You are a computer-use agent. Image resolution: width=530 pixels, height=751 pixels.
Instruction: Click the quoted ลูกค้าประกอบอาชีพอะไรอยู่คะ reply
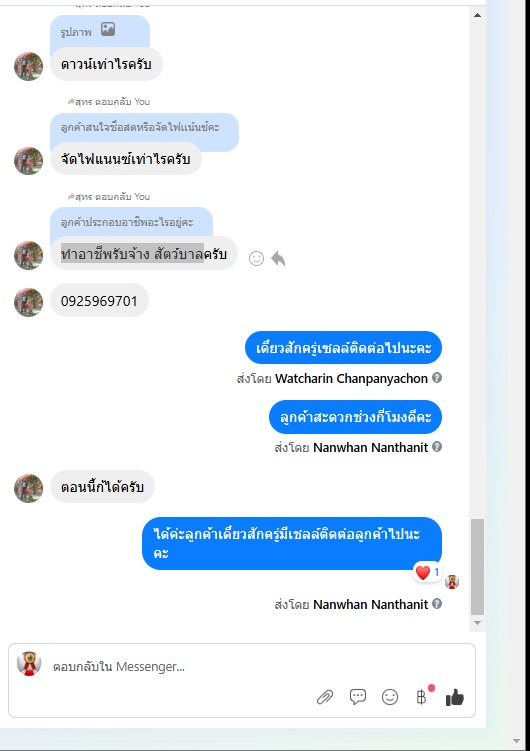(x=131, y=223)
